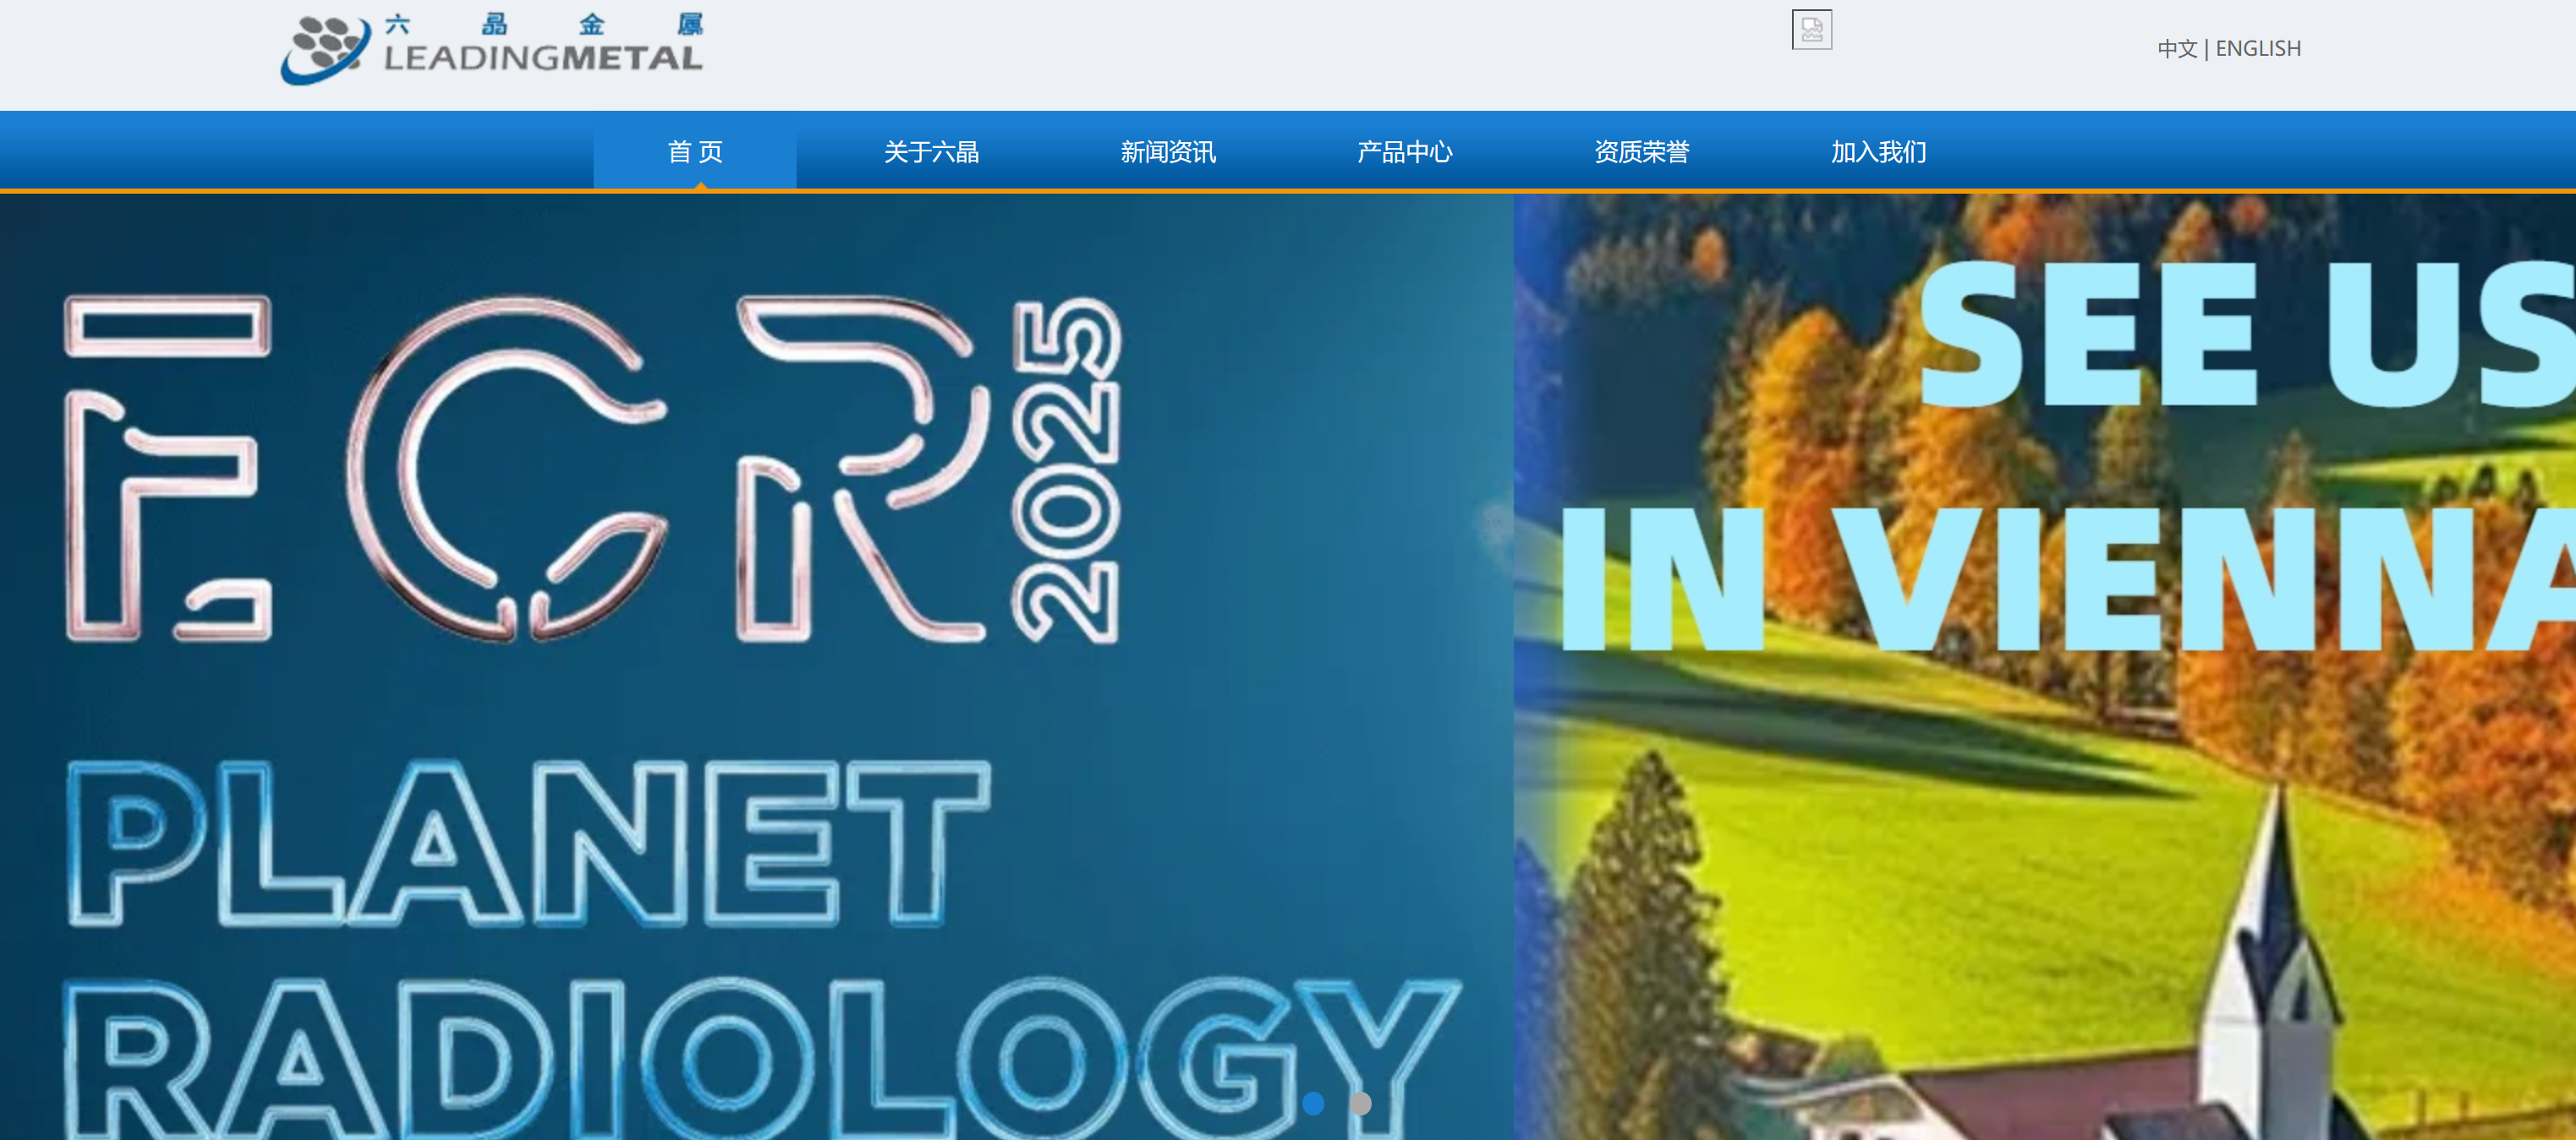Select the second gray carousel dot
Viewport: 2576px width, 1140px height.
click(x=1360, y=1103)
